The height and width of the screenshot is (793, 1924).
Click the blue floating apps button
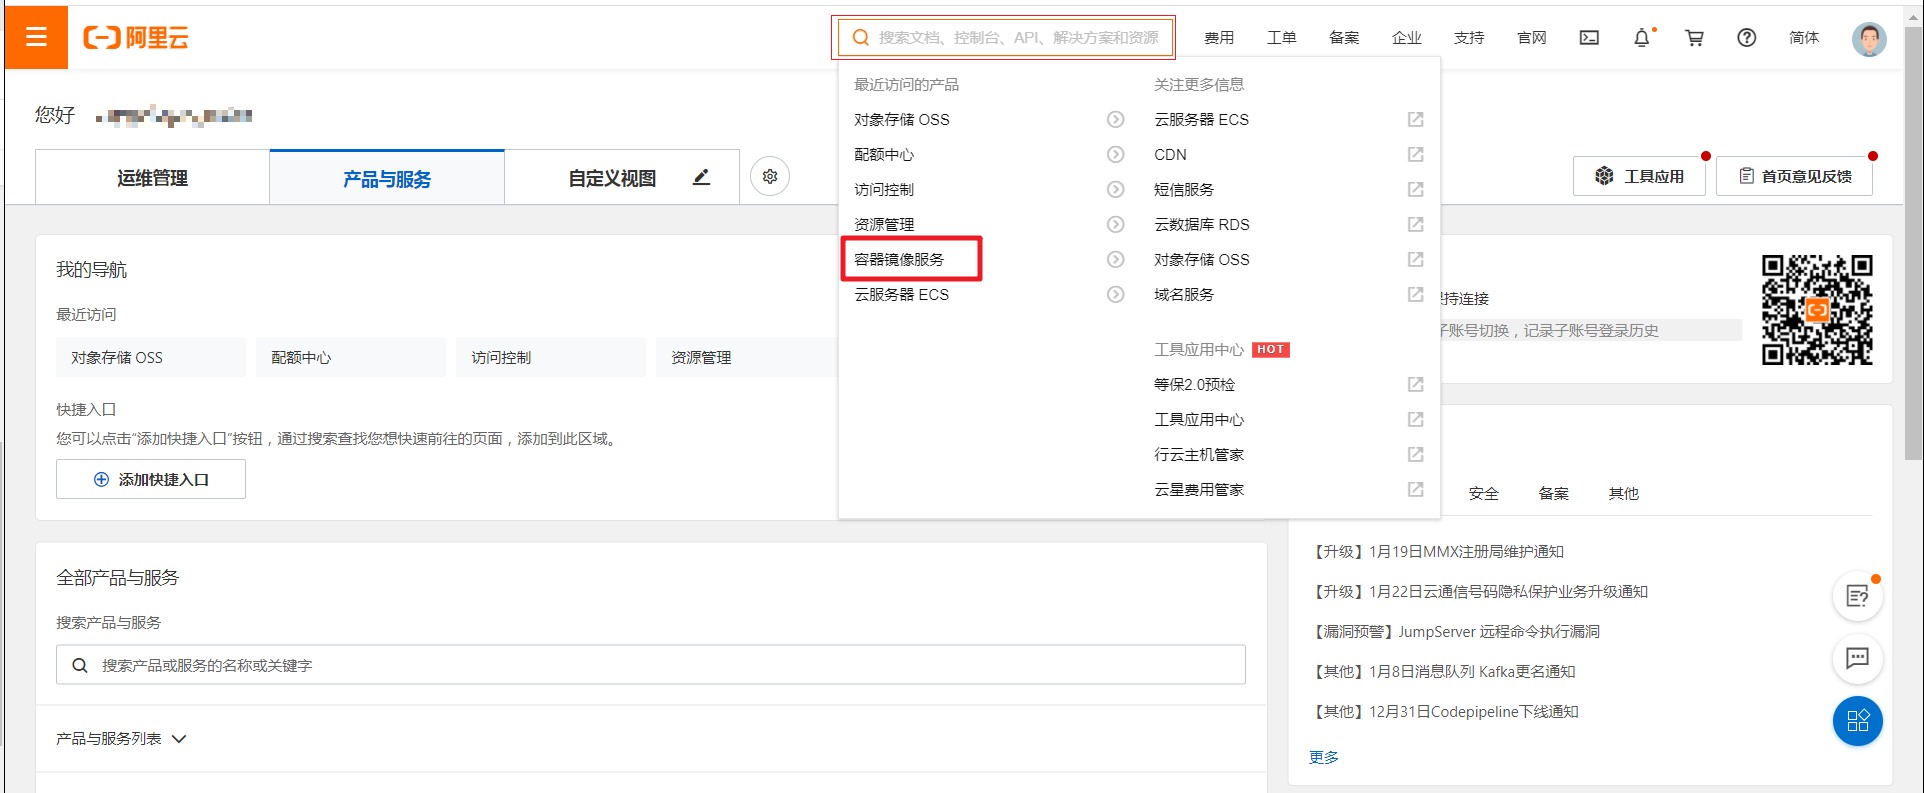click(x=1858, y=721)
